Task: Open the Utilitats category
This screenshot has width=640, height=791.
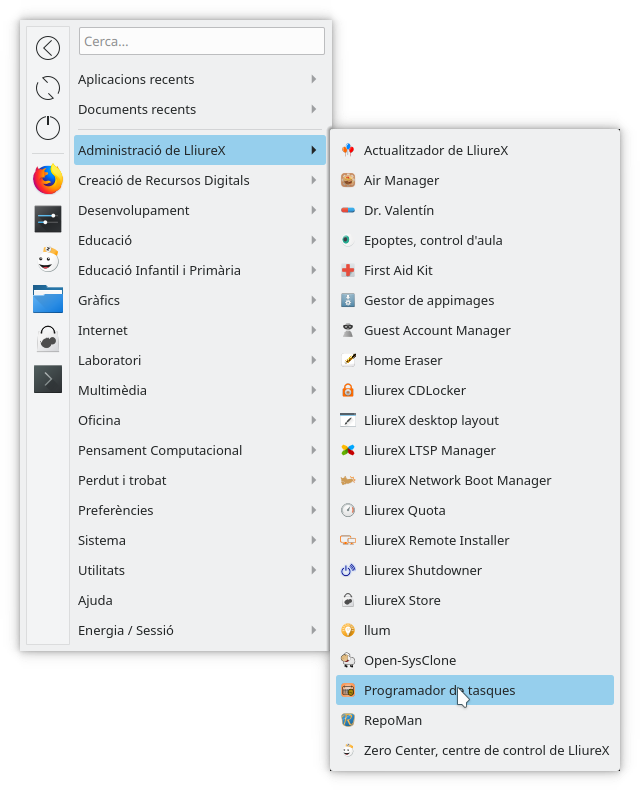Action: pyautogui.click(x=200, y=571)
